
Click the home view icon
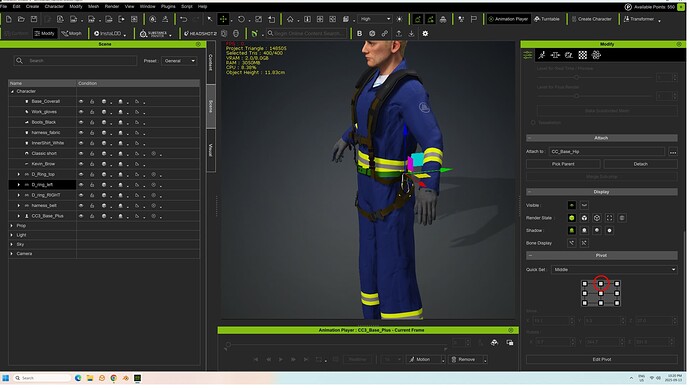pos(290,19)
